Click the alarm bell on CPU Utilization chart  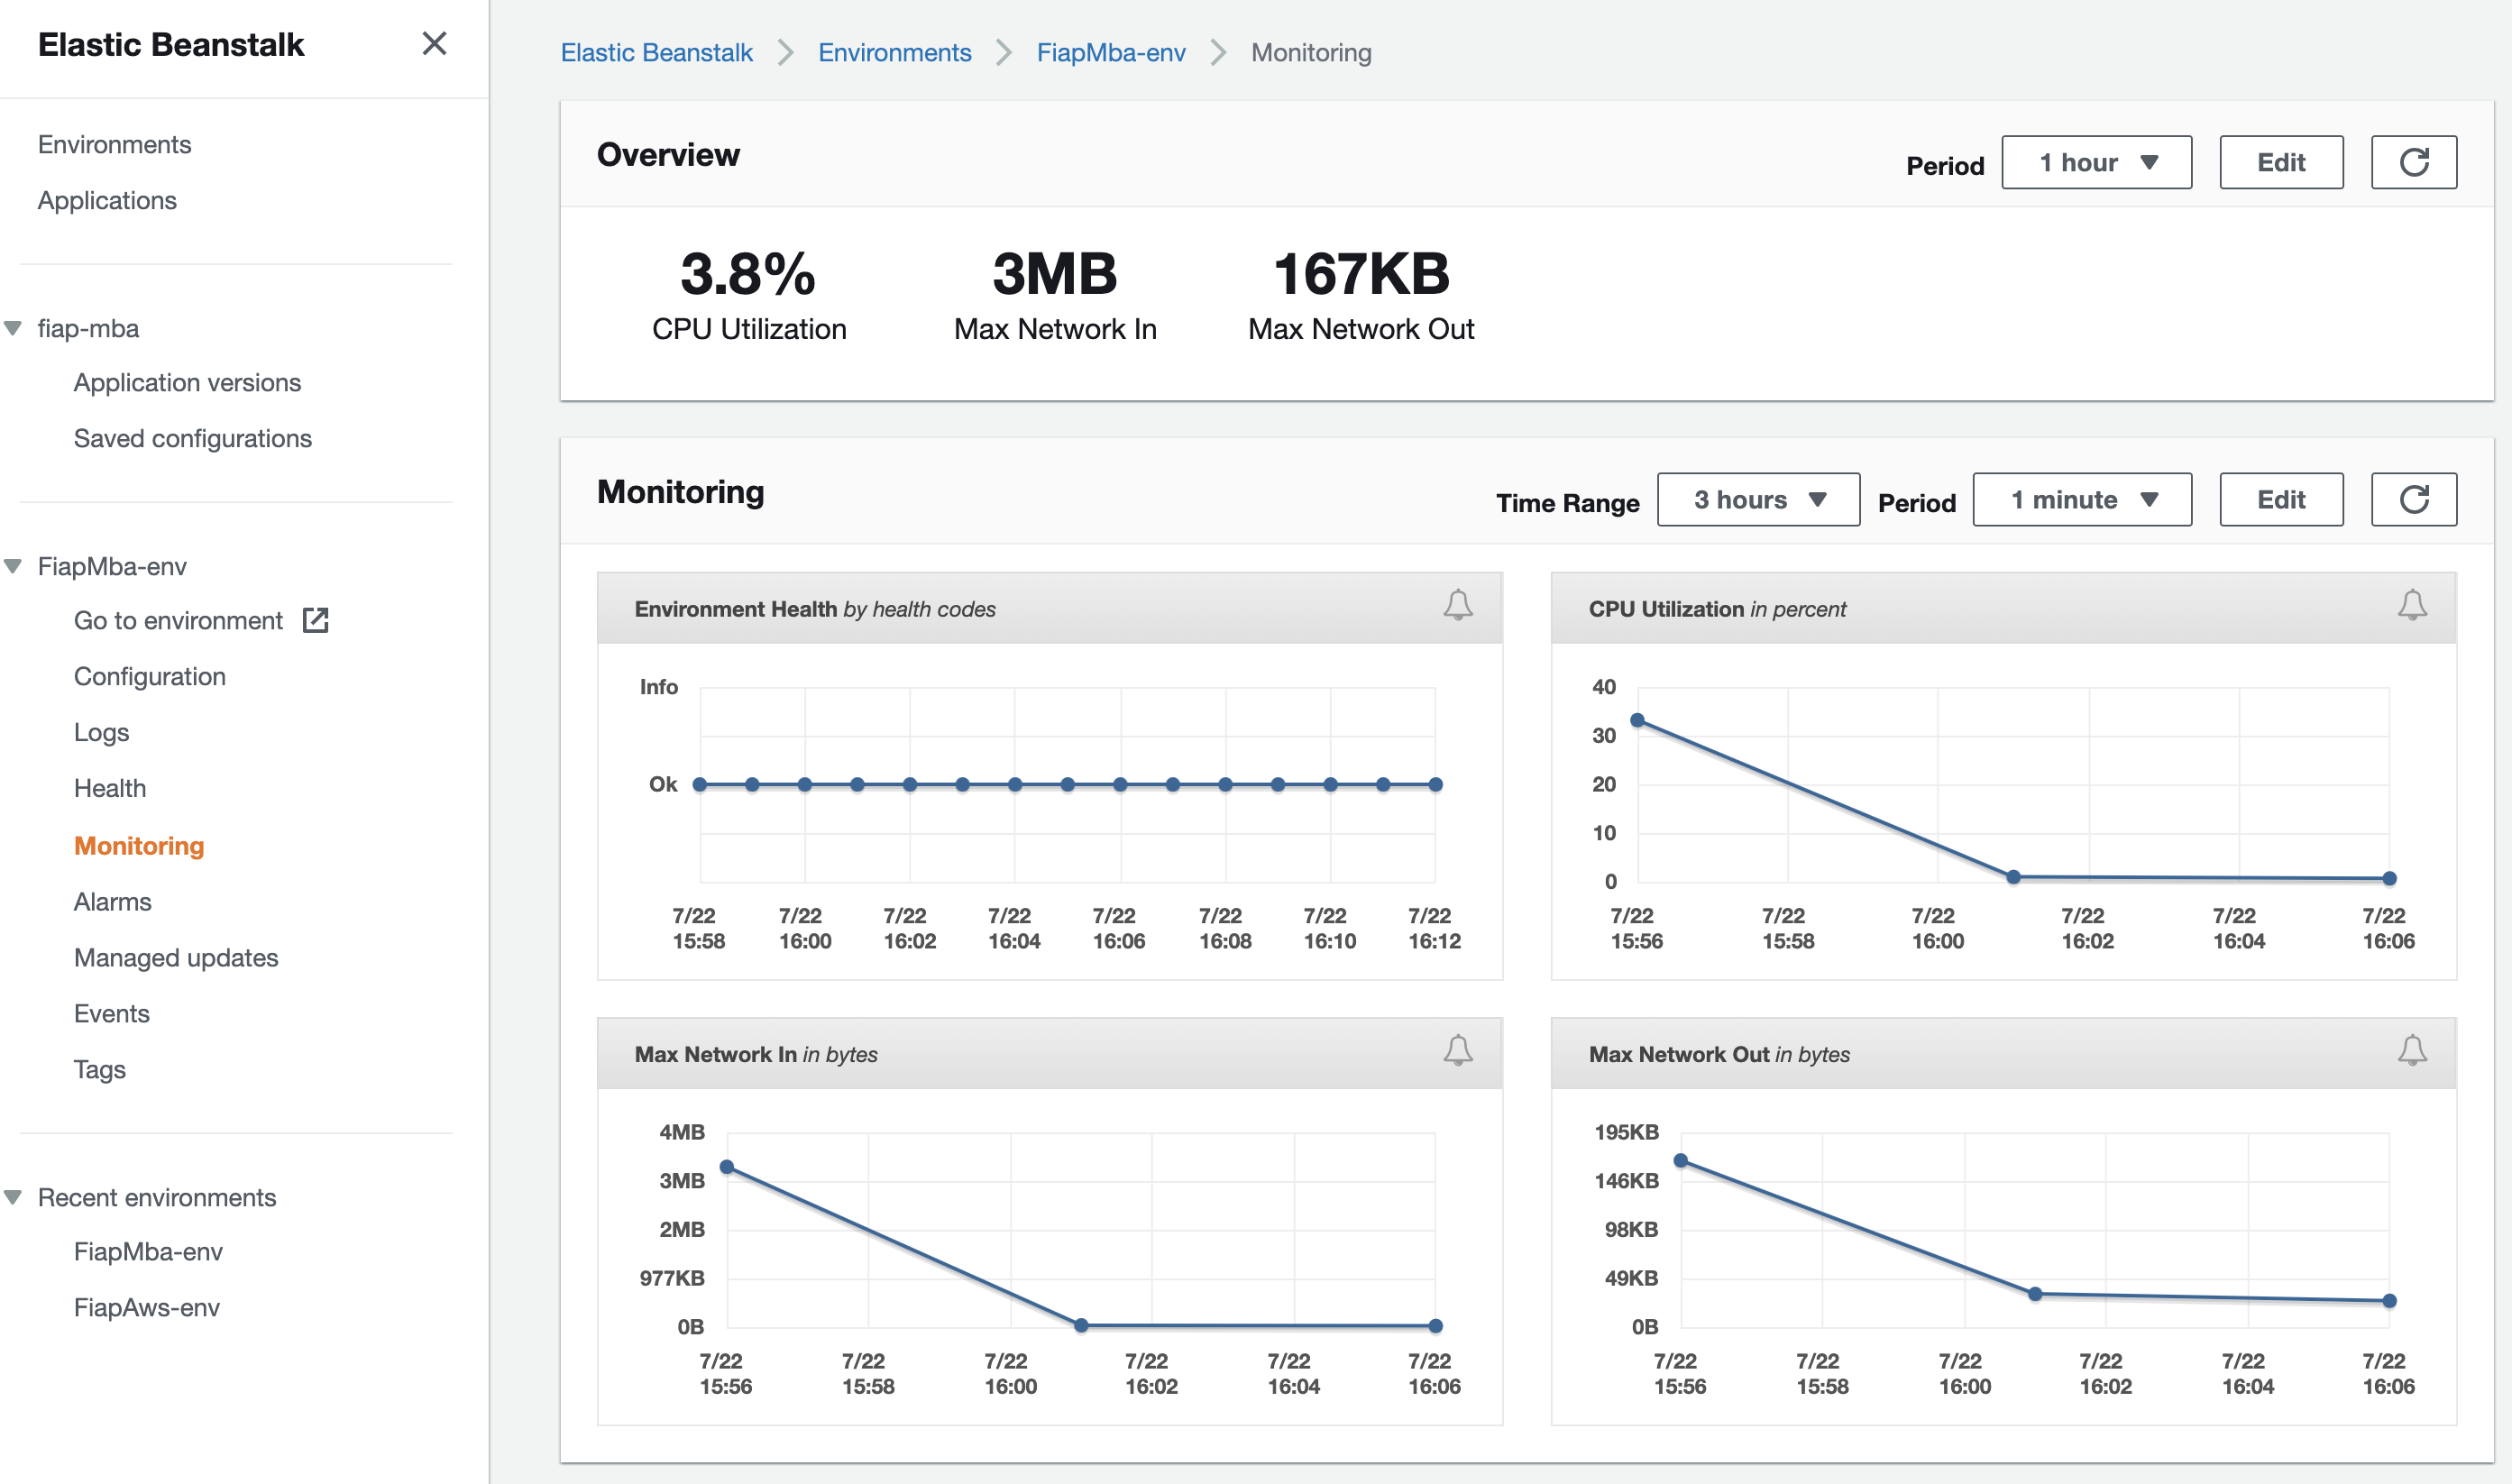point(2411,605)
